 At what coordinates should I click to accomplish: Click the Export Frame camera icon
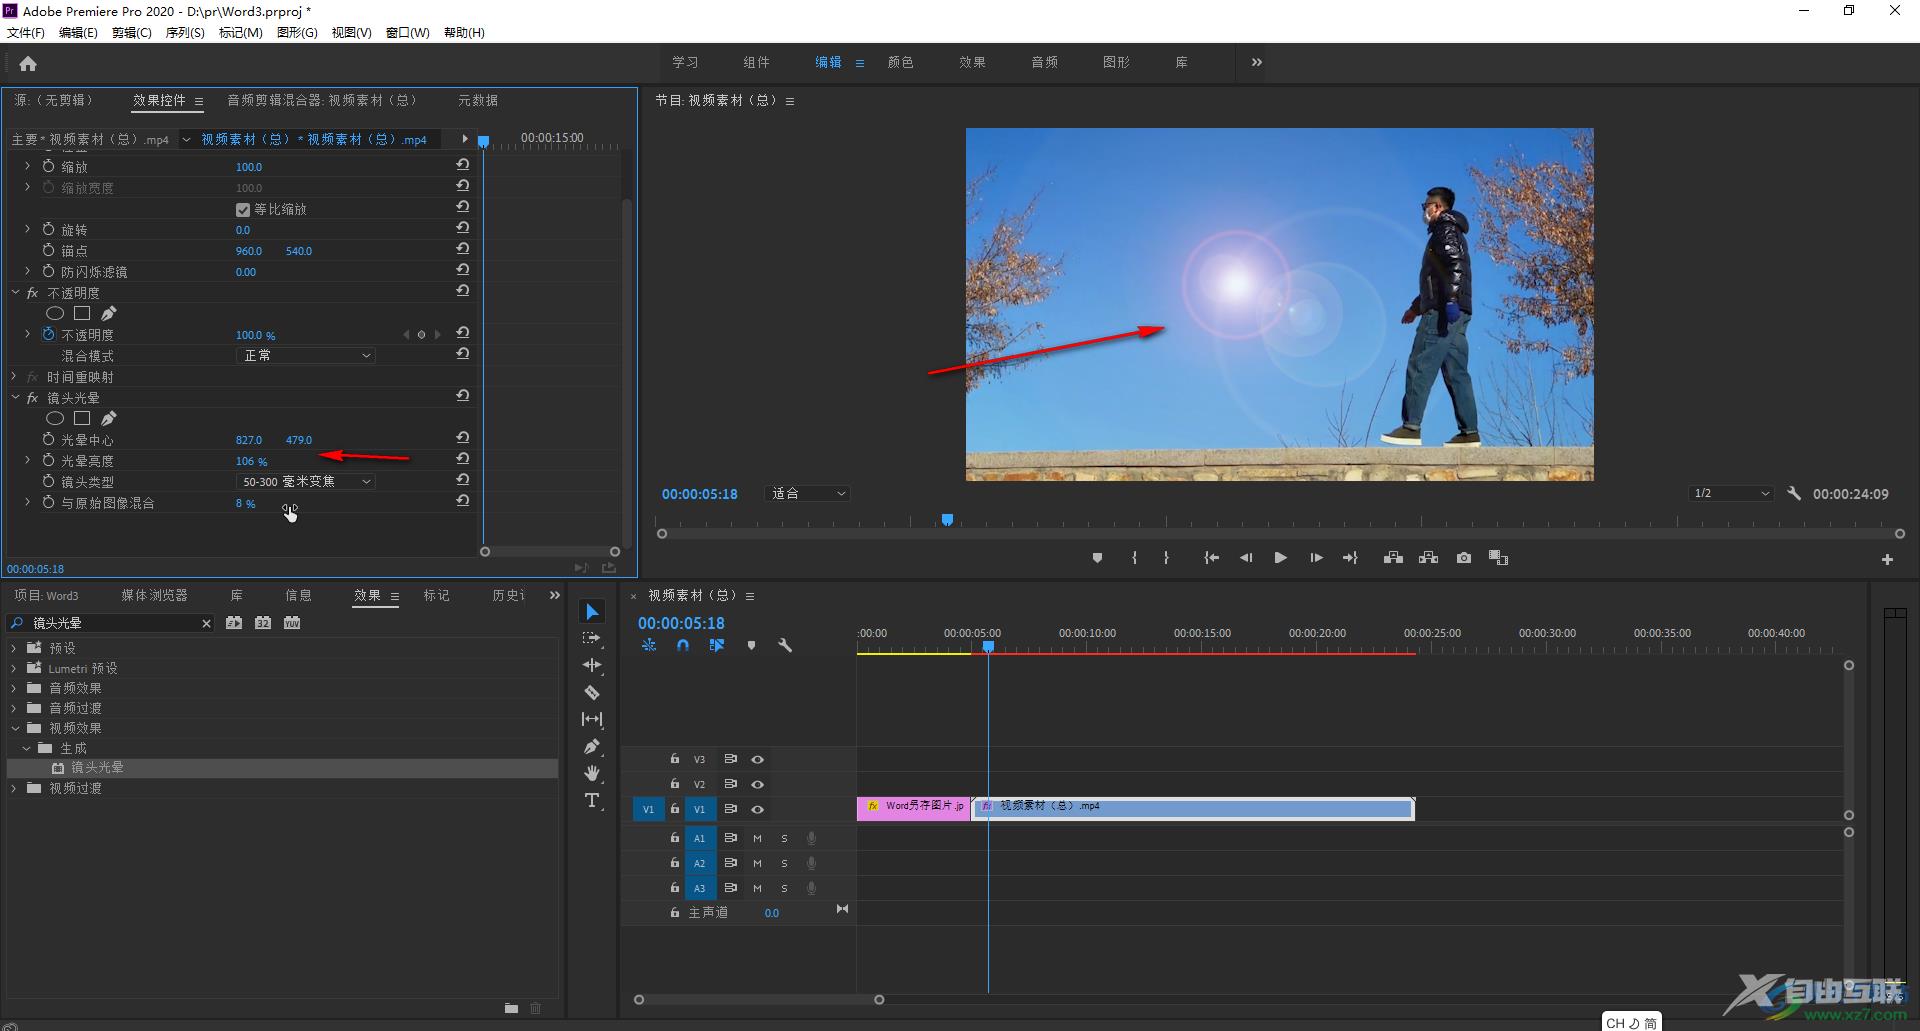point(1464,558)
